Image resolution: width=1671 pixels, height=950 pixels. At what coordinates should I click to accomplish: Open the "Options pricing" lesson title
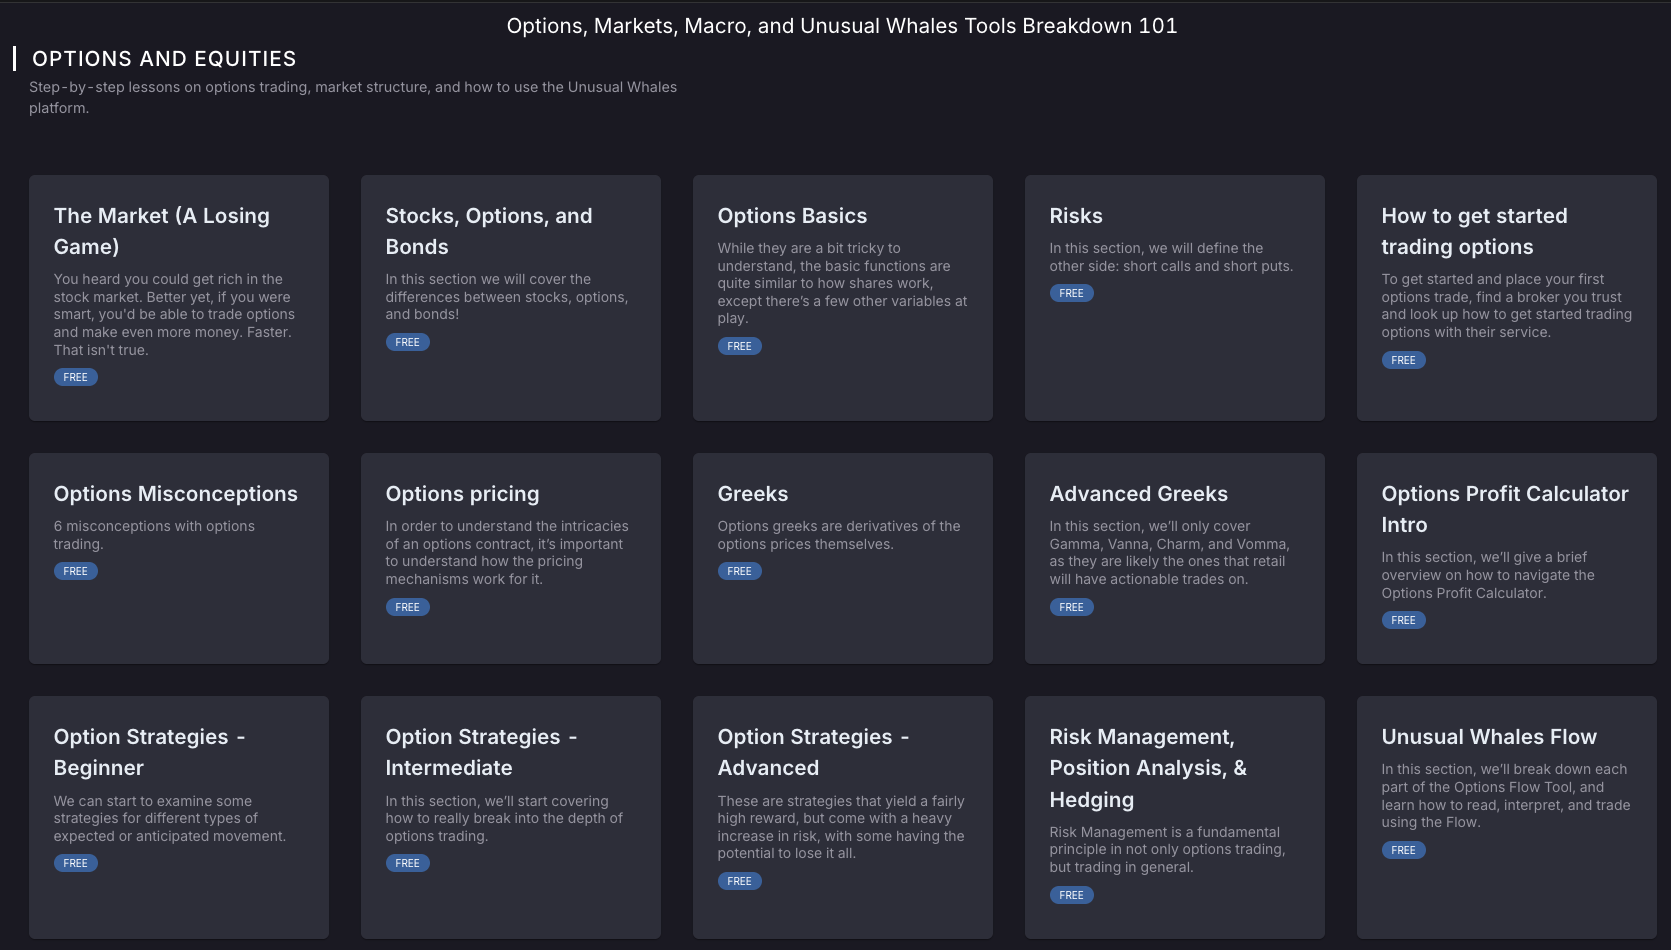[462, 494]
